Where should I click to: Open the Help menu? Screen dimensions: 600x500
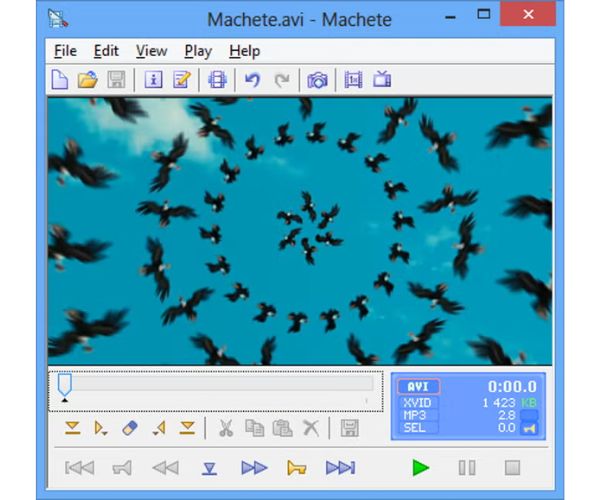coord(244,51)
